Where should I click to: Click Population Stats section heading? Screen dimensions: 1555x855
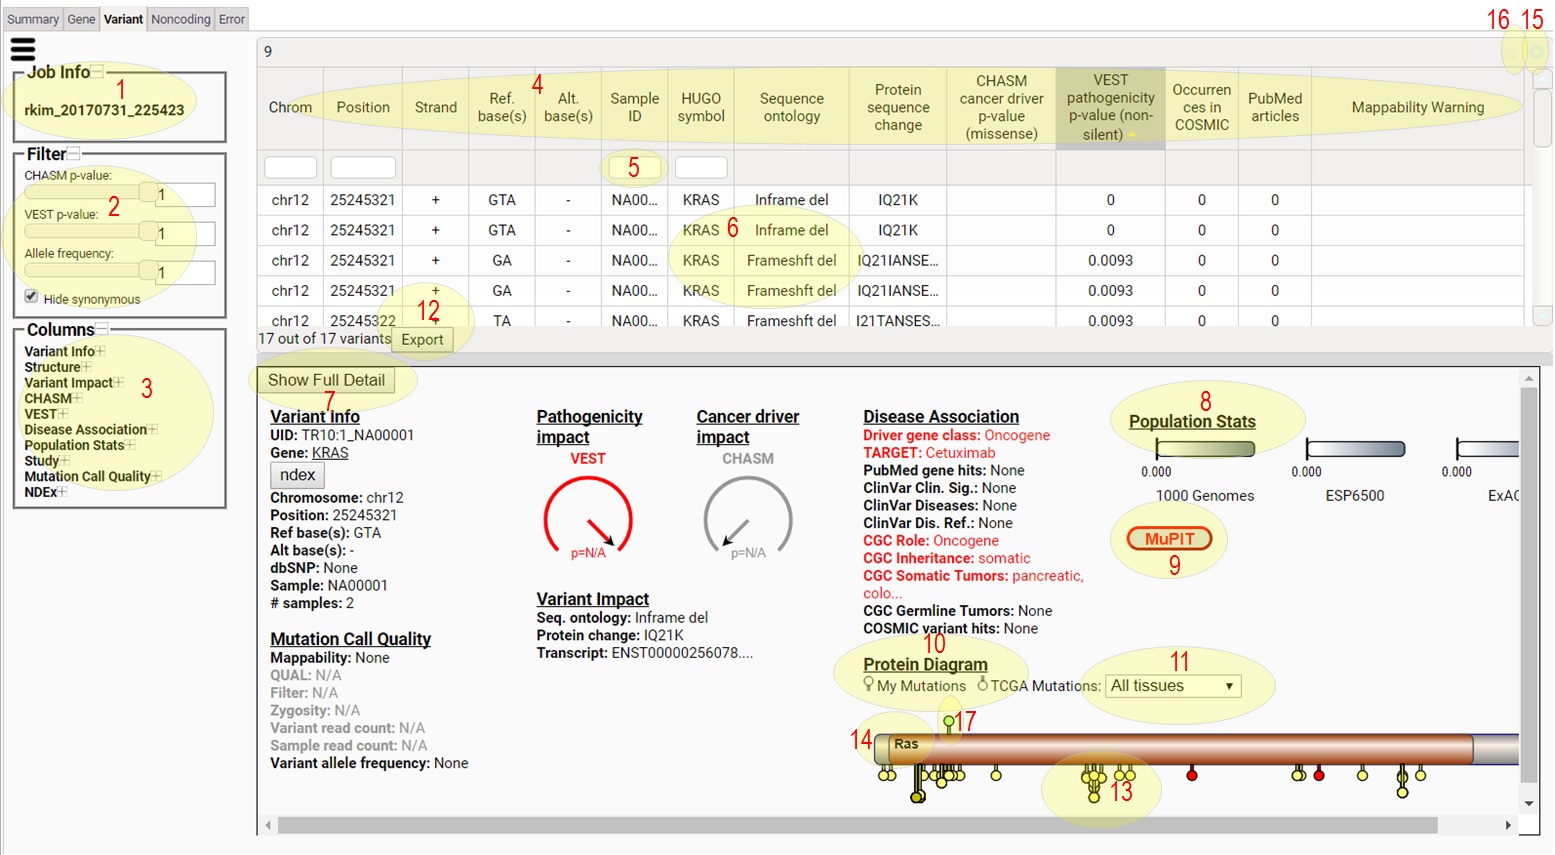click(x=1192, y=422)
